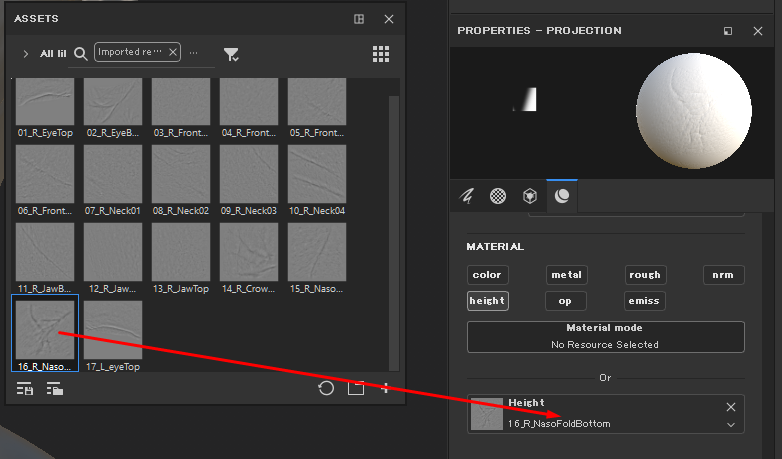
Task: Select the 14_R_Crow... asset thumbnail
Action: (x=249, y=252)
